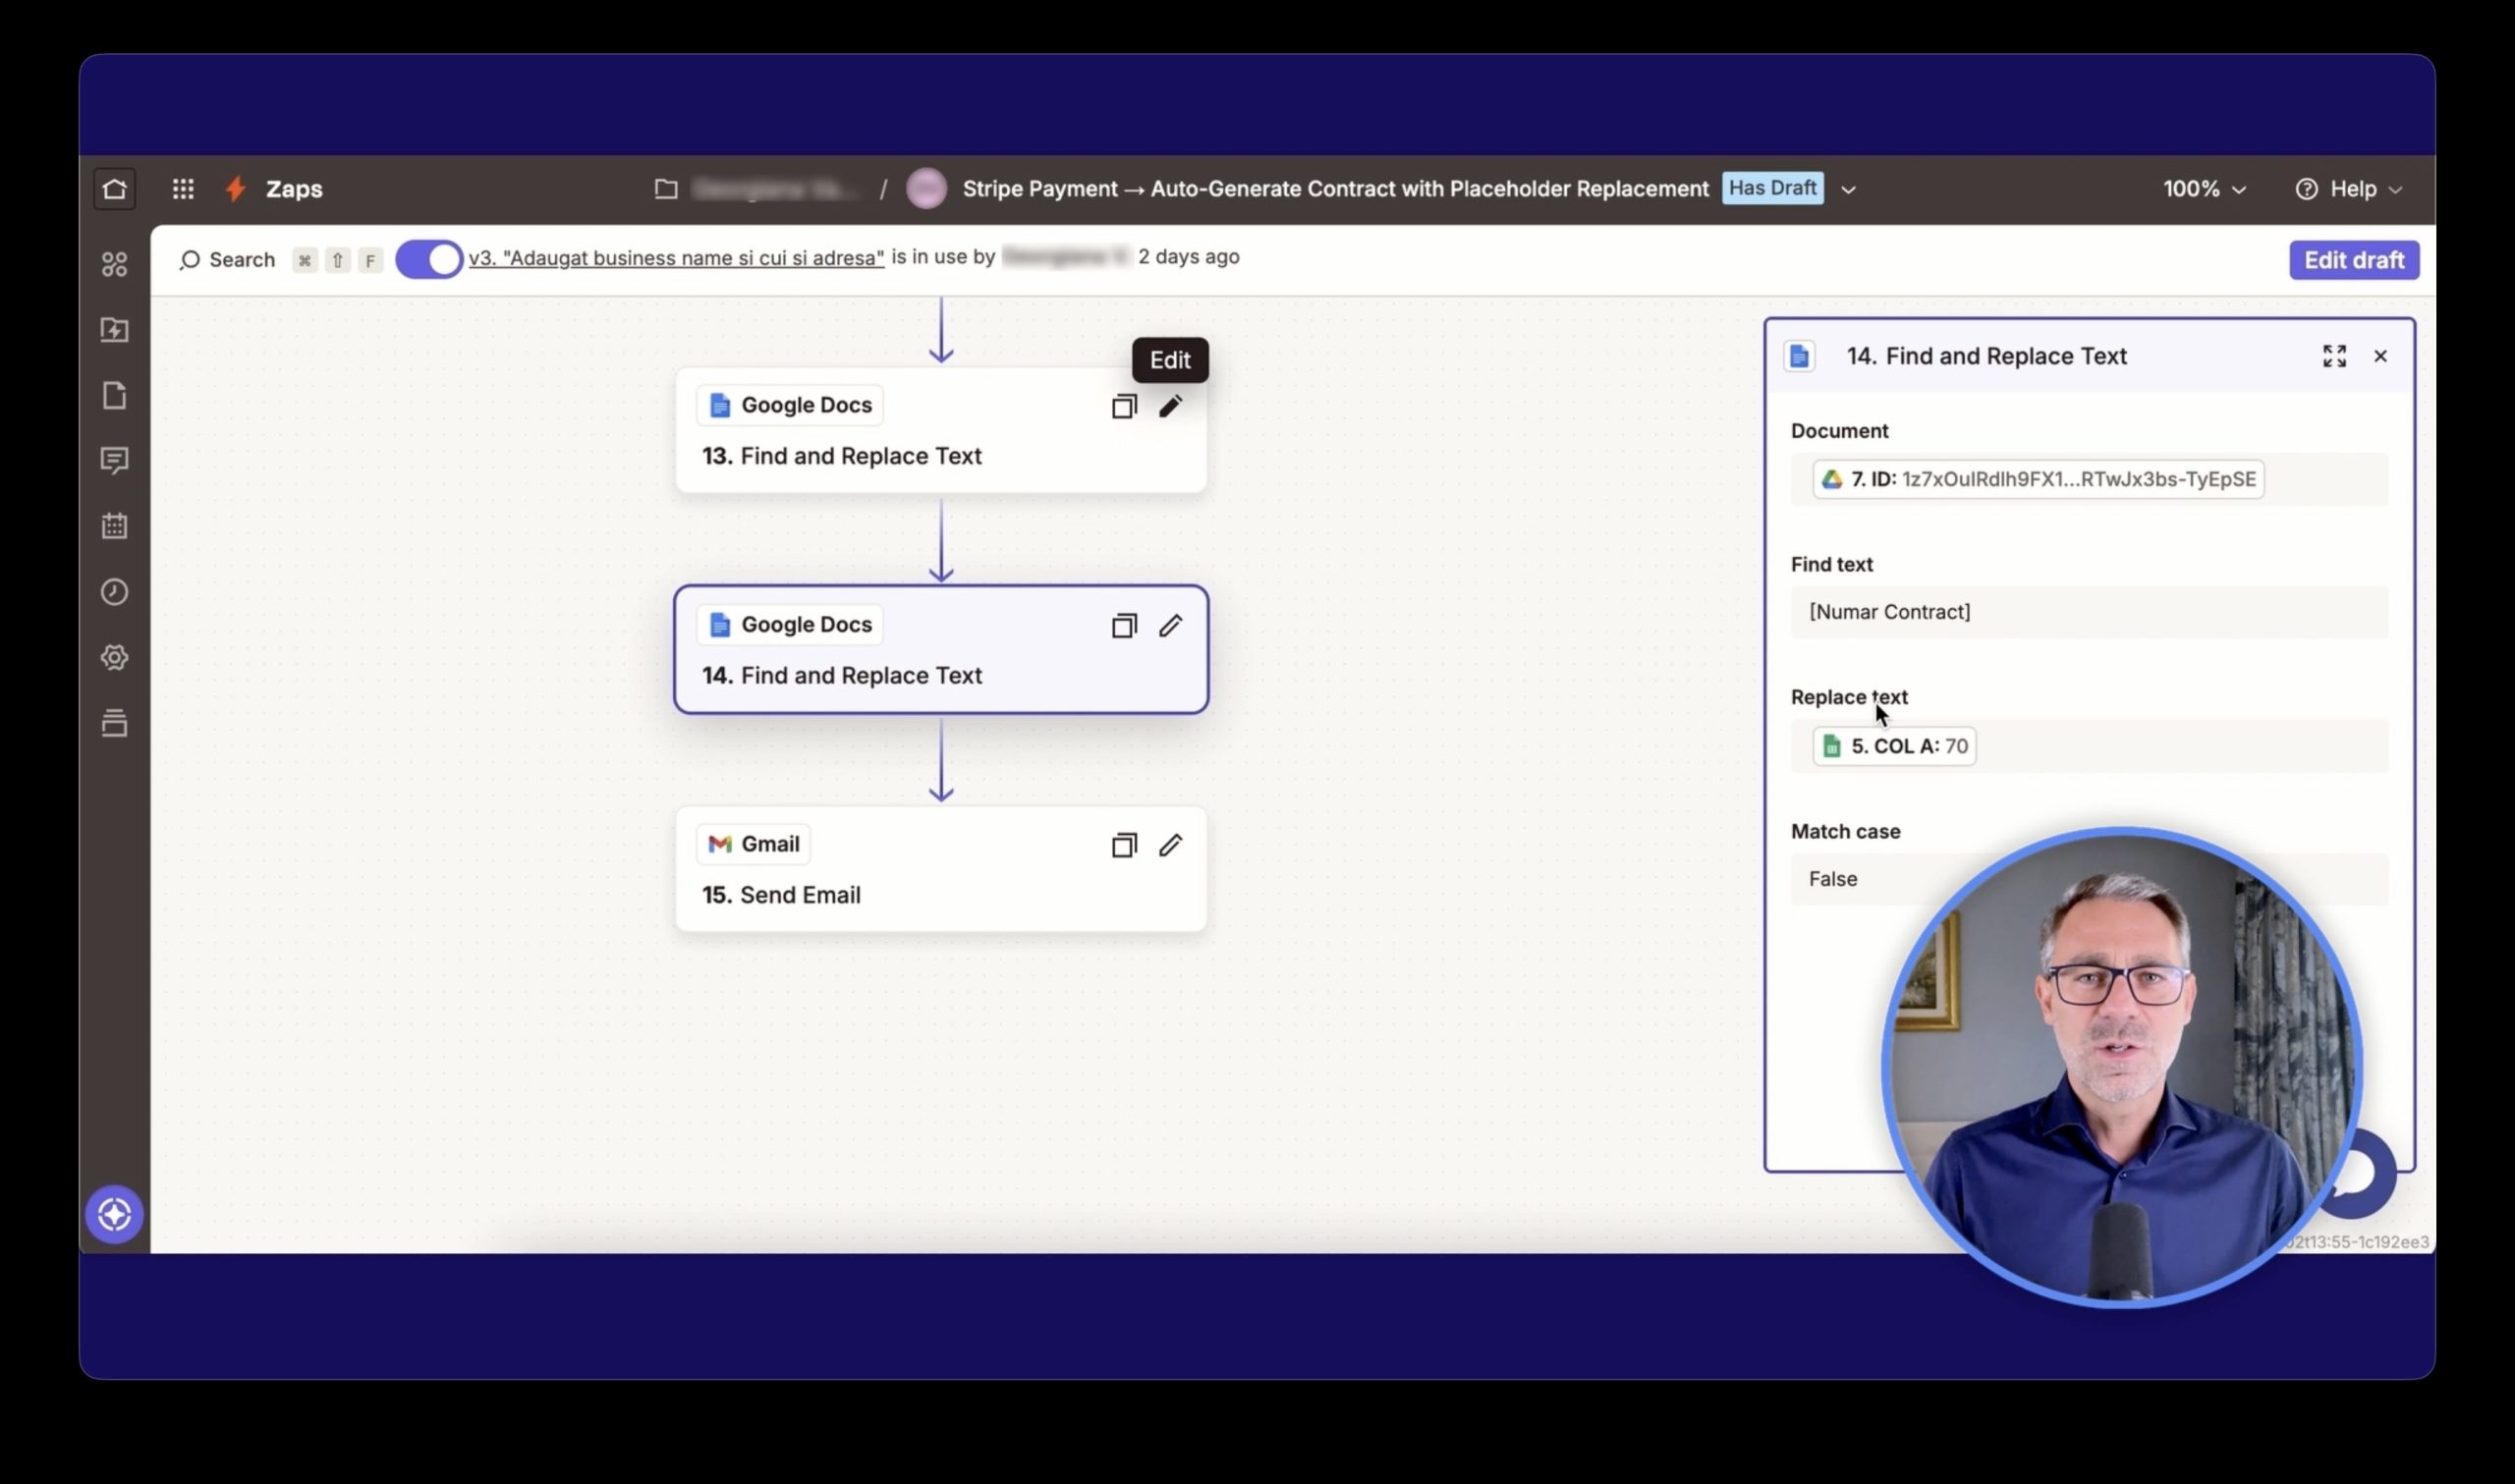This screenshot has width=2515, height=1484.
Task: Open the comments sidebar icon
Action: pyautogui.click(x=114, y=461)
